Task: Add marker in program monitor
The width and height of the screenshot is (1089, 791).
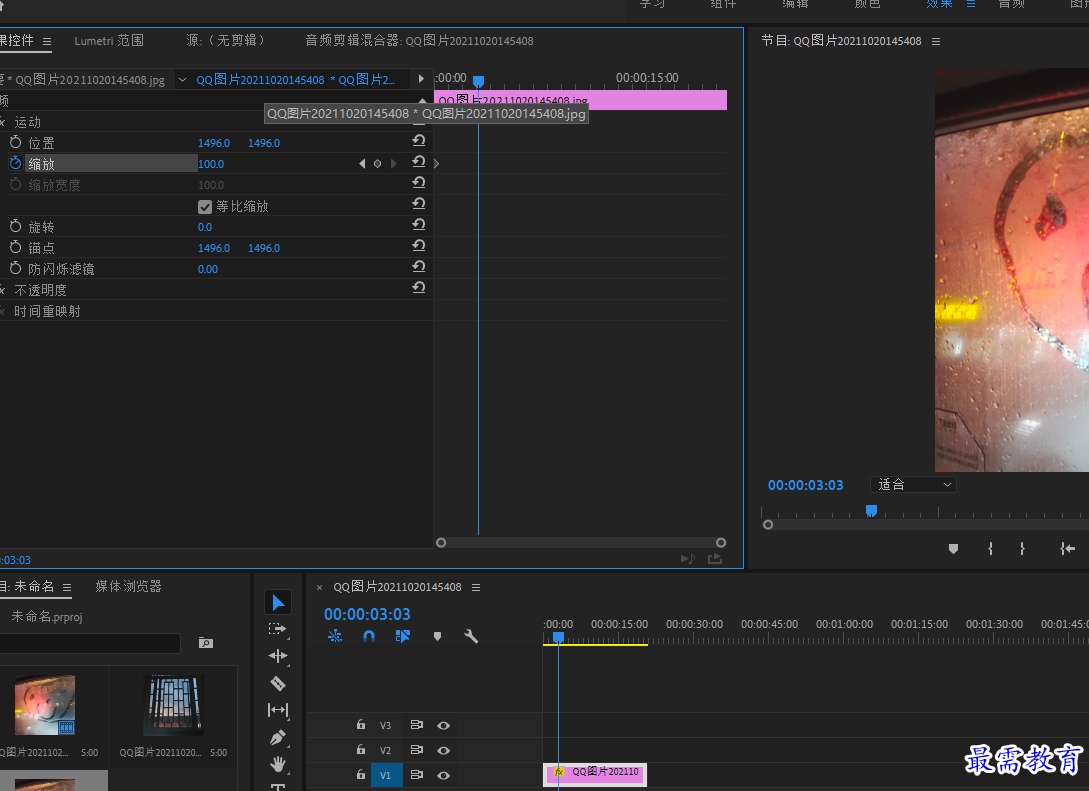Action: tap(954, 549)
